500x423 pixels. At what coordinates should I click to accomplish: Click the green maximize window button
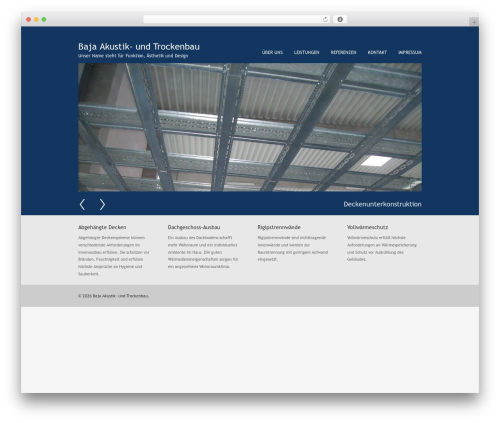coord(44,19)
